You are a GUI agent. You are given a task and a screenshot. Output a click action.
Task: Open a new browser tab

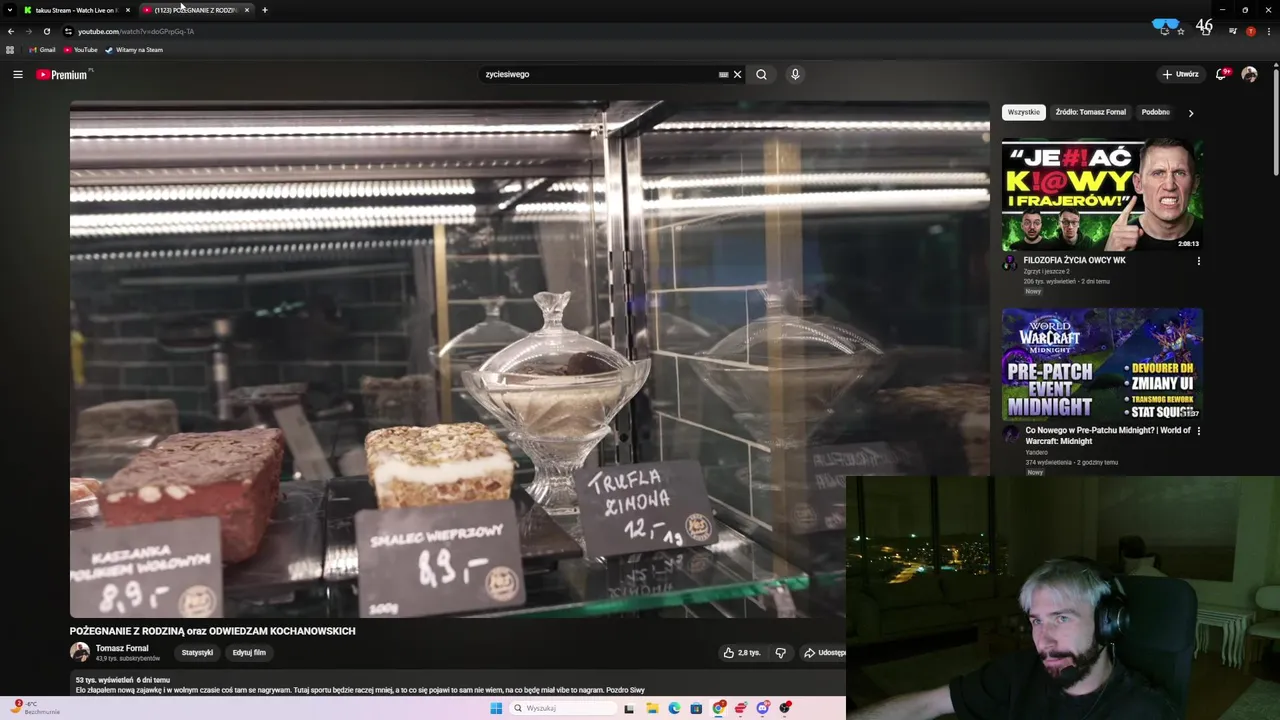tap(265, 10)
